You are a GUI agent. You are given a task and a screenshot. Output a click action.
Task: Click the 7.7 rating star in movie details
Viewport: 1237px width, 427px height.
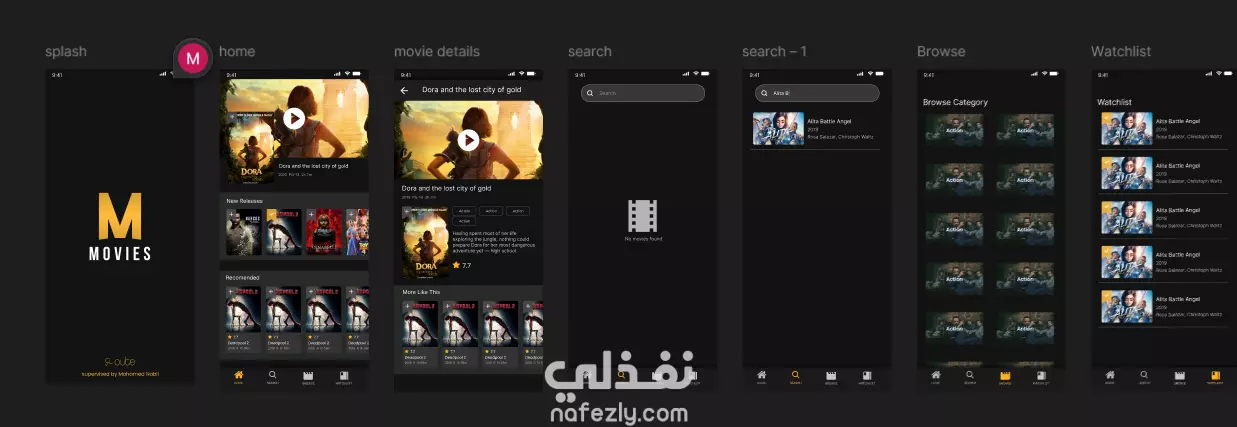[456, 265]
